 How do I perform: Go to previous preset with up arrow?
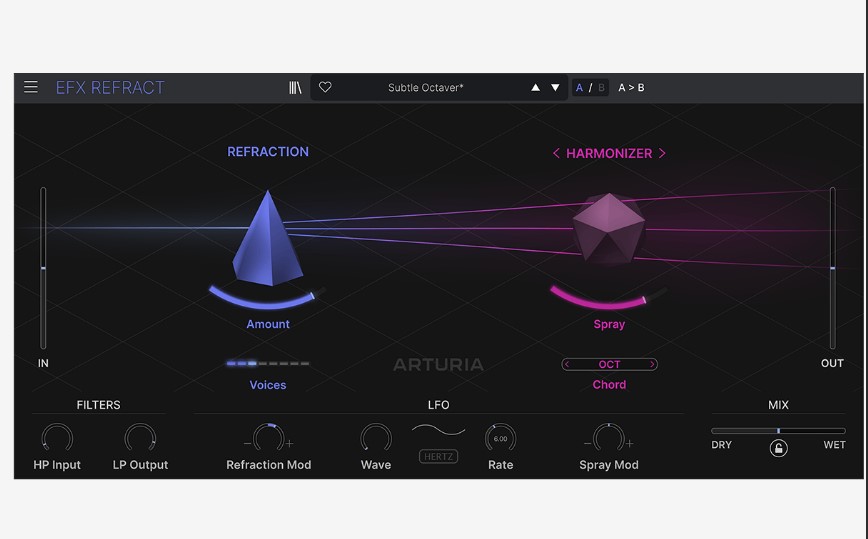535,87
